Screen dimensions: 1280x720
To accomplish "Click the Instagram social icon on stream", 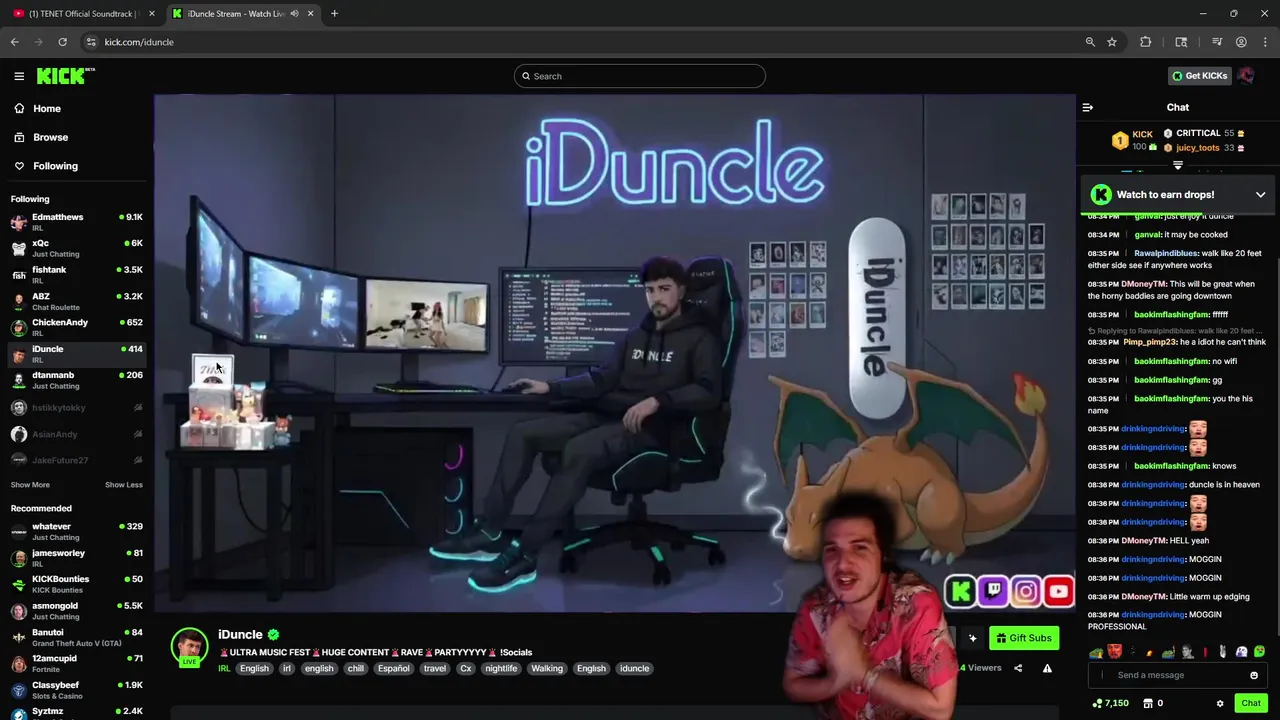I will coord(1026,591).
